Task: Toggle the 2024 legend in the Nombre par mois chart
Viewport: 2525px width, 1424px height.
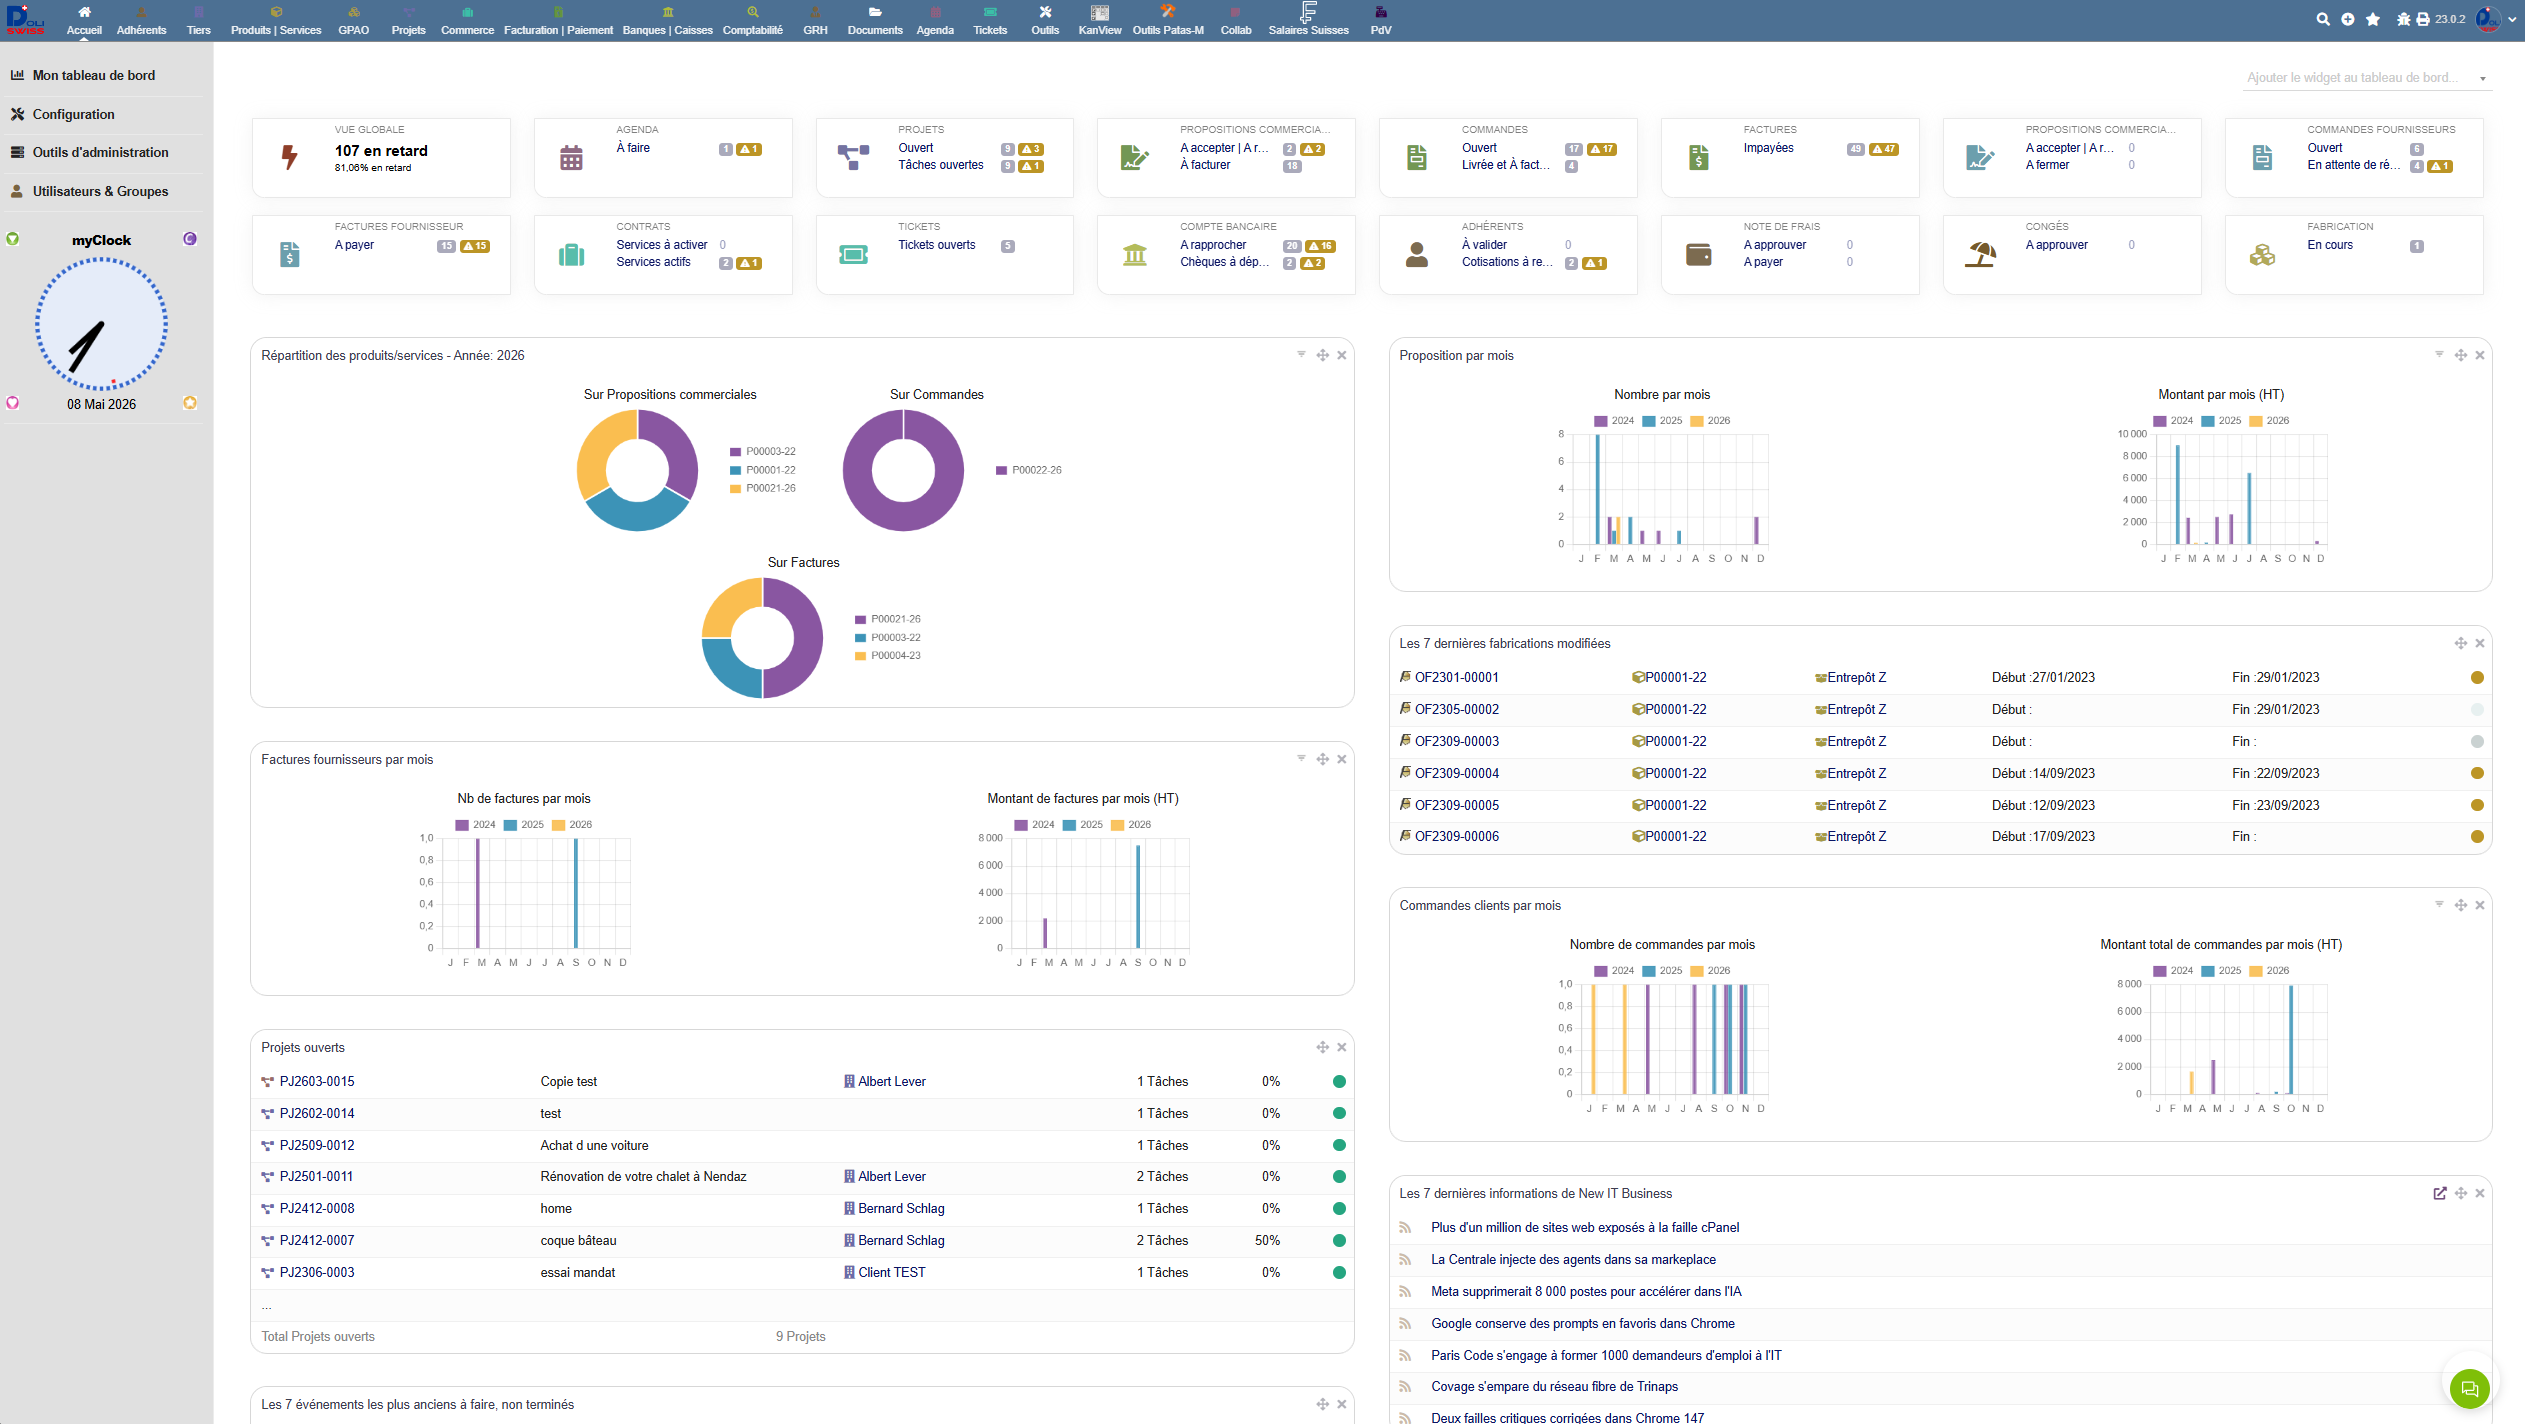Action: coord(1614,421)
